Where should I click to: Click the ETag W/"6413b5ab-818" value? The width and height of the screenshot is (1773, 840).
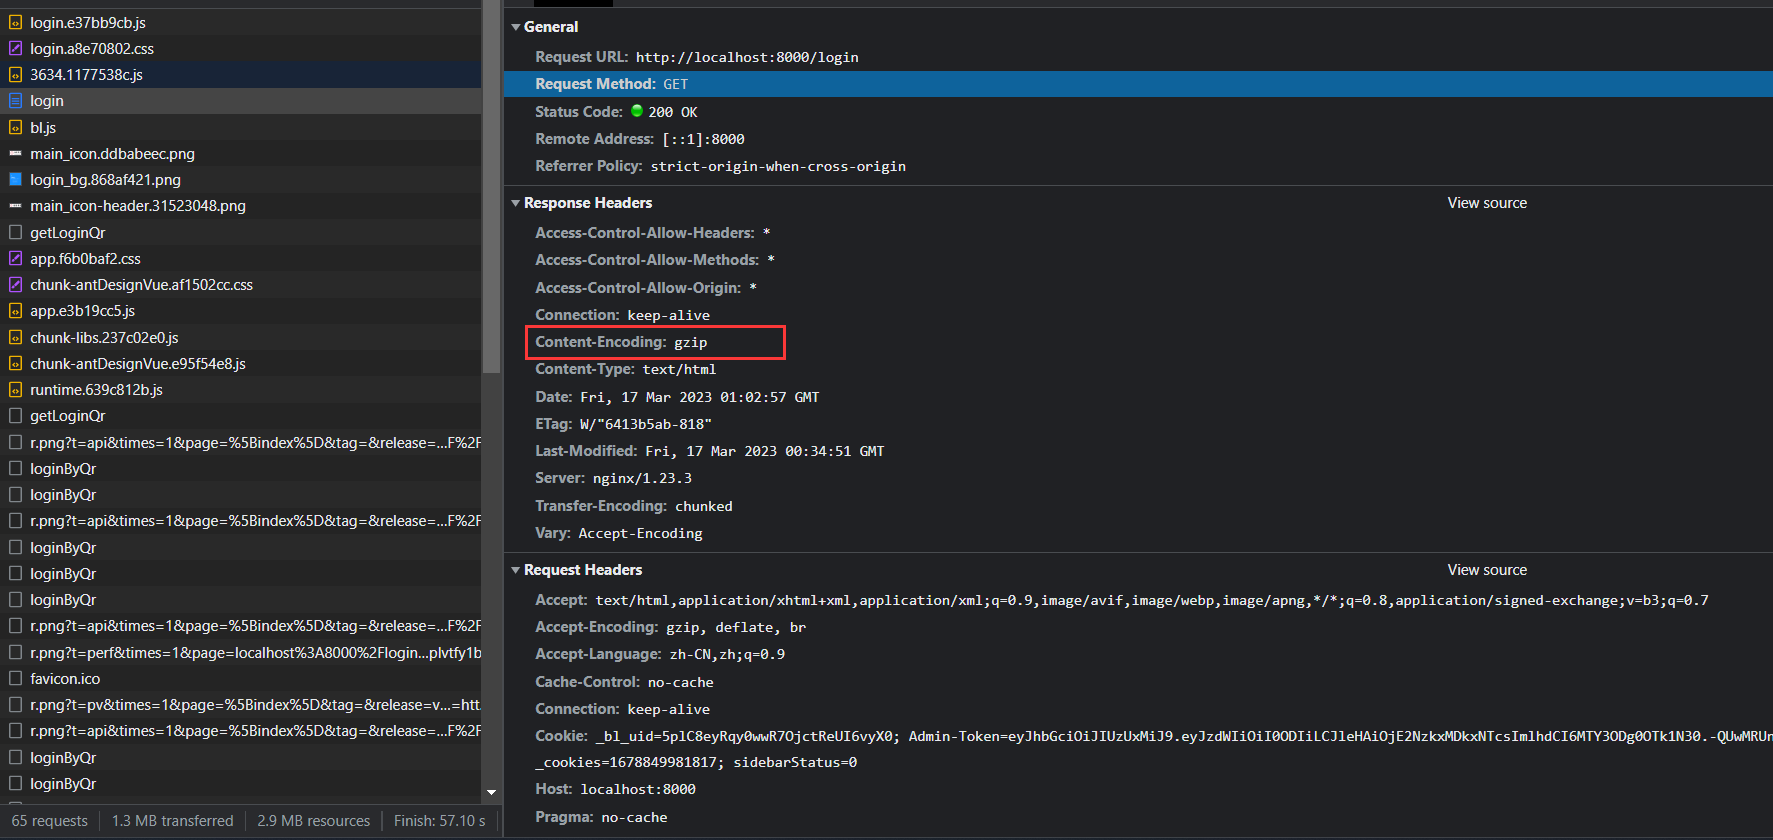click(x=646, y=424)
